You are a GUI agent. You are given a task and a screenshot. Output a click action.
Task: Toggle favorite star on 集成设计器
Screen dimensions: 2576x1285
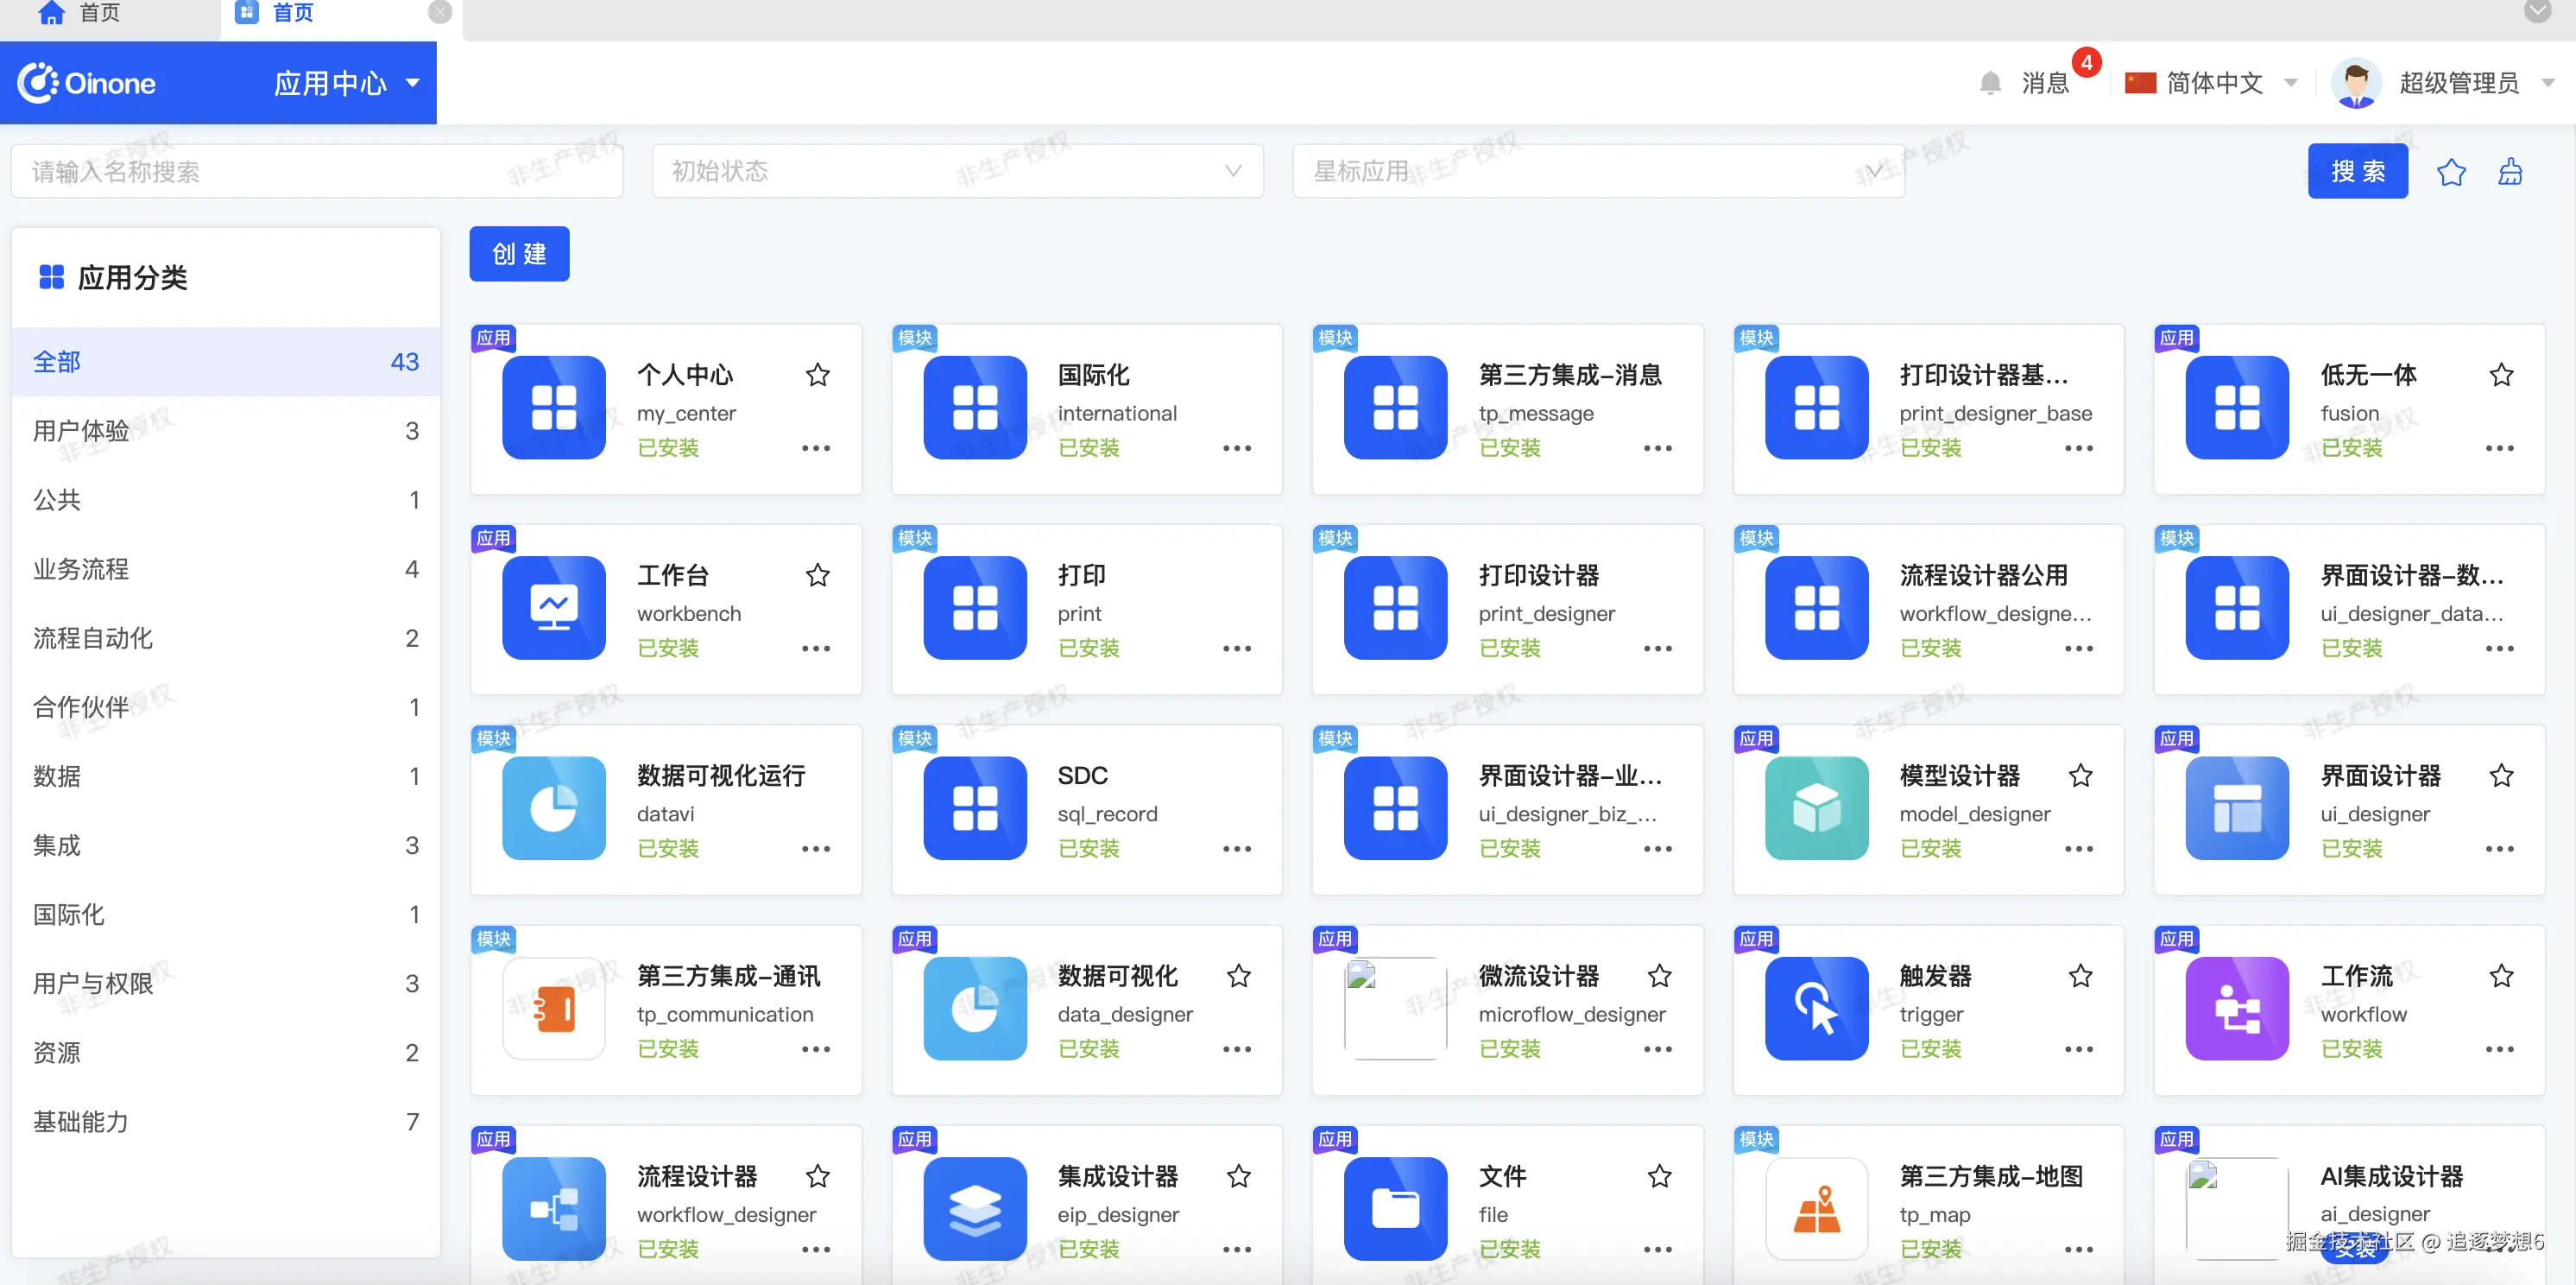(x=1238, y=1176)
